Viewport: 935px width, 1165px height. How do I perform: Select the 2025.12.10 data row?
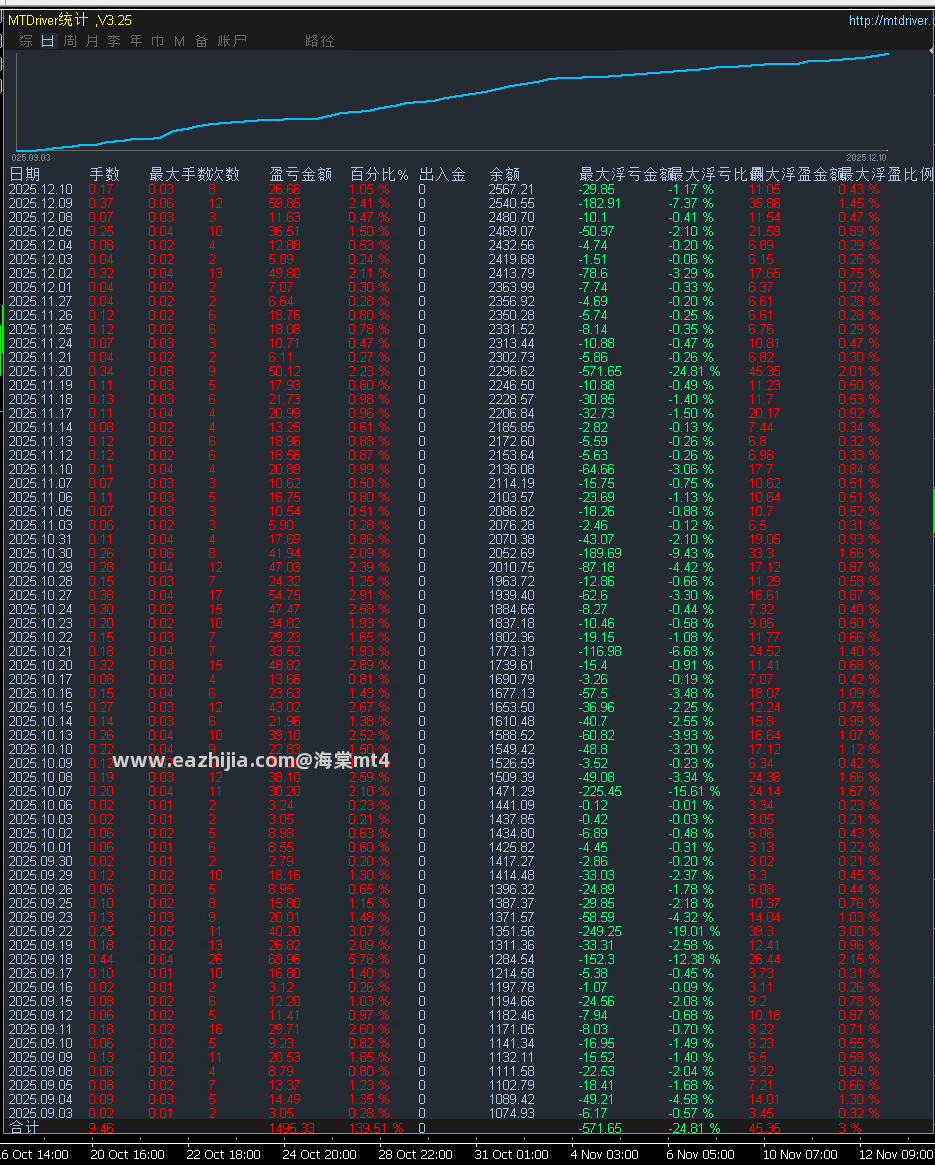tap(468, 189)
